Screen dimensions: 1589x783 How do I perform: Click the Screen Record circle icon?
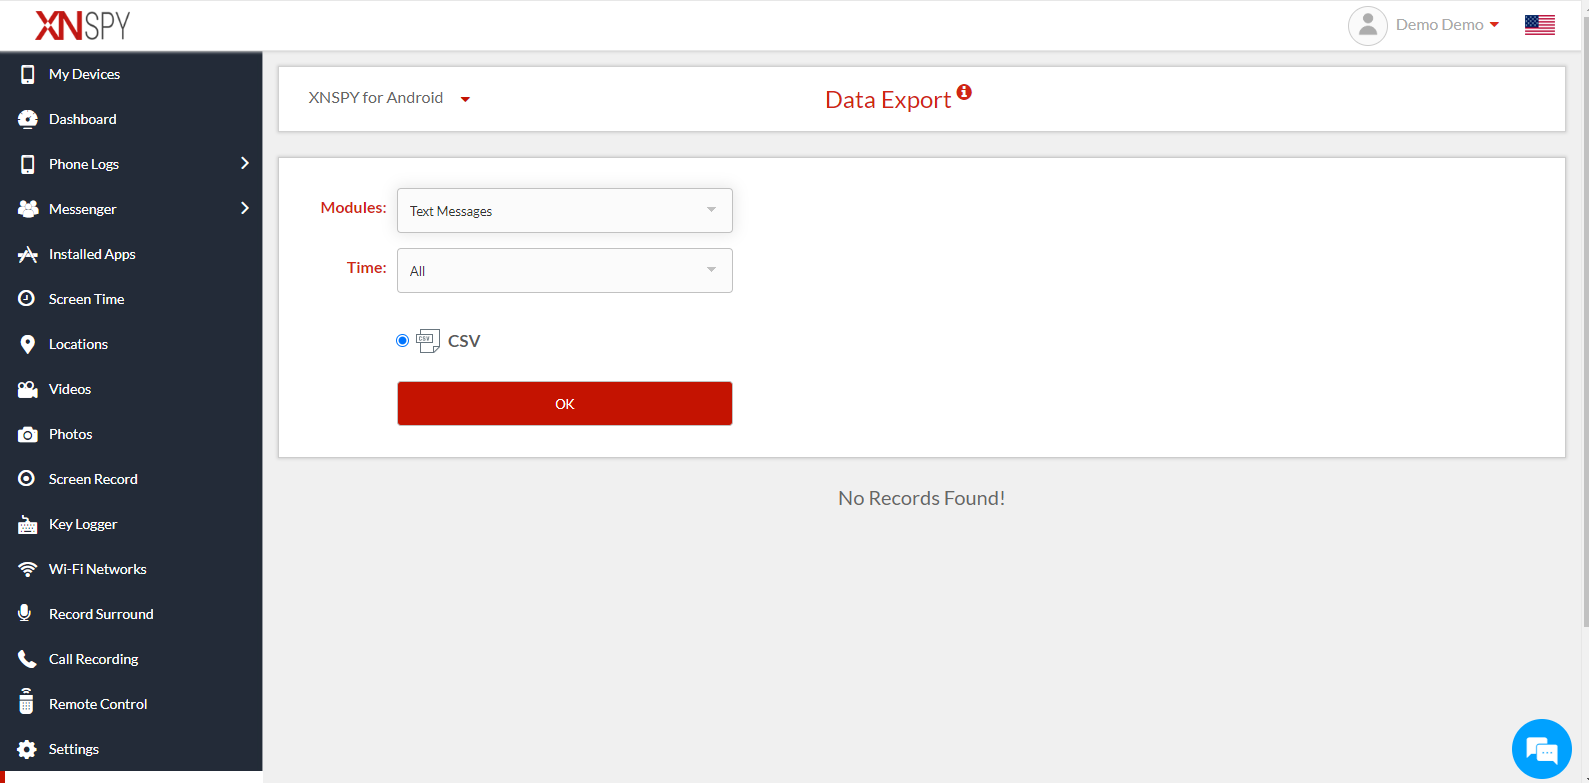pyautogui.click(x=27, y=478)
